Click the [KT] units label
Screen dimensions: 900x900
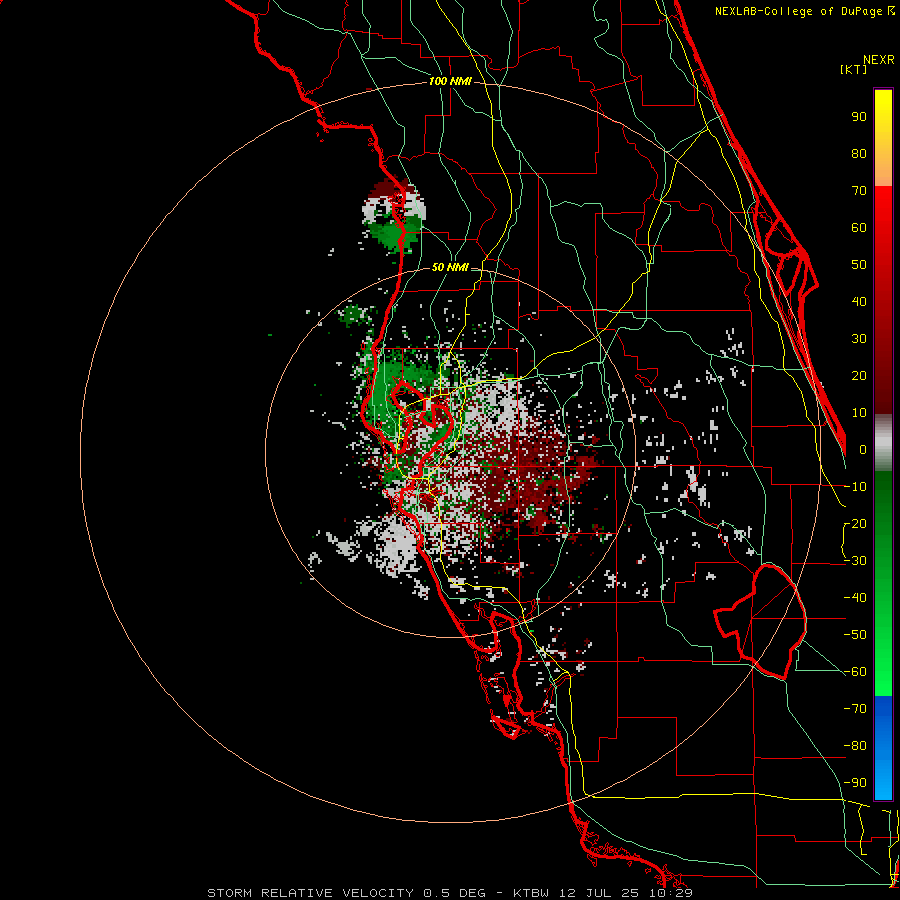coord(853,69)
